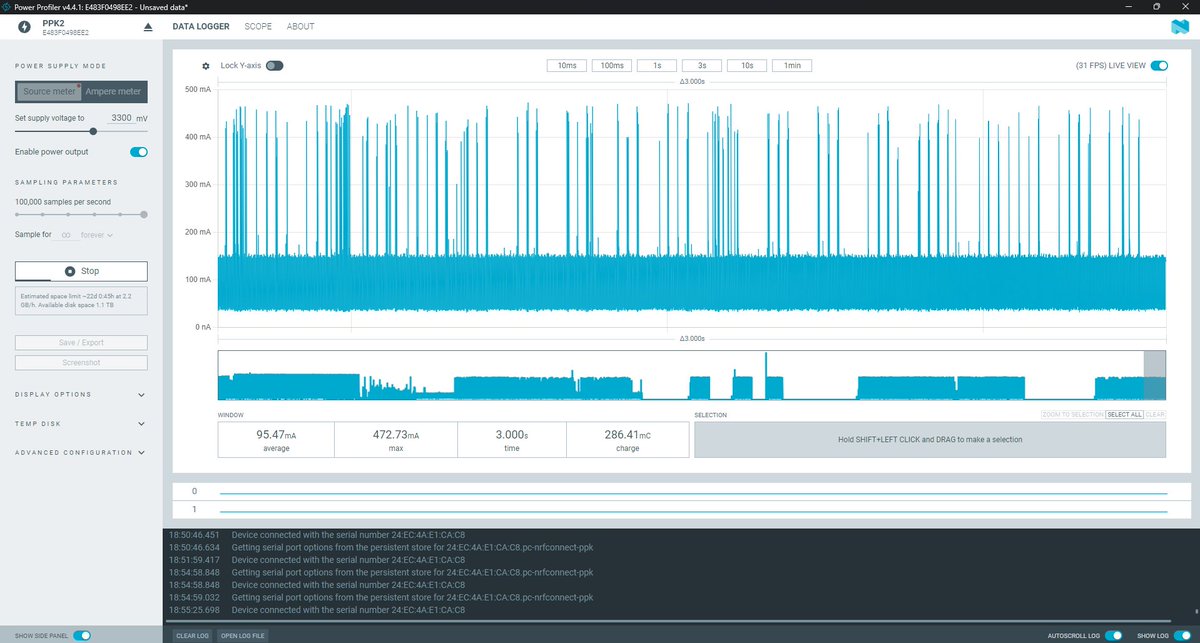Viewport: 1200px width, 643px height.
Task: Set time window to 10s
Action: [747, 66]
